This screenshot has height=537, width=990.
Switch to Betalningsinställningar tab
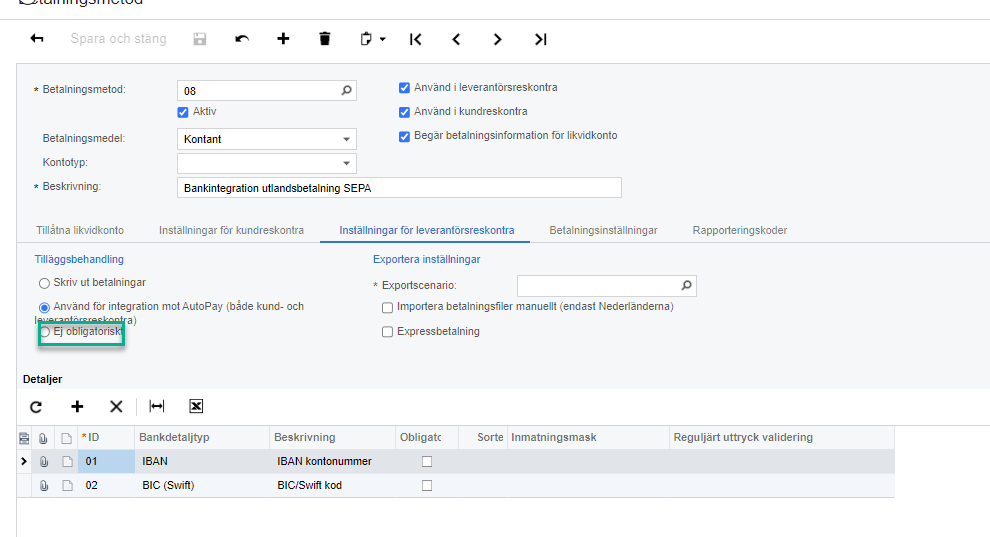point(603,230)
